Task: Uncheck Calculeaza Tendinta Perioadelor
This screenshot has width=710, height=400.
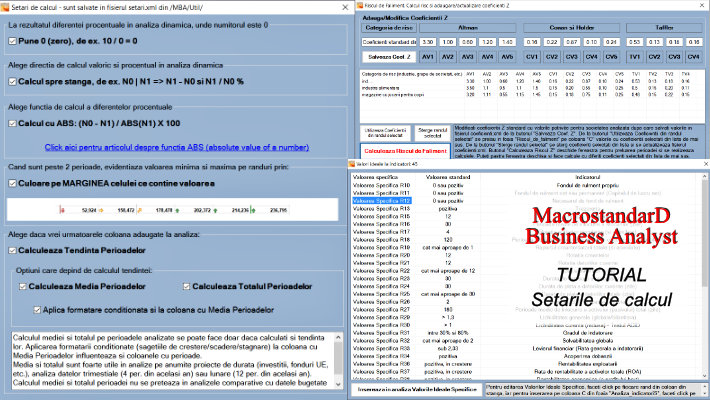Action: 12,251
